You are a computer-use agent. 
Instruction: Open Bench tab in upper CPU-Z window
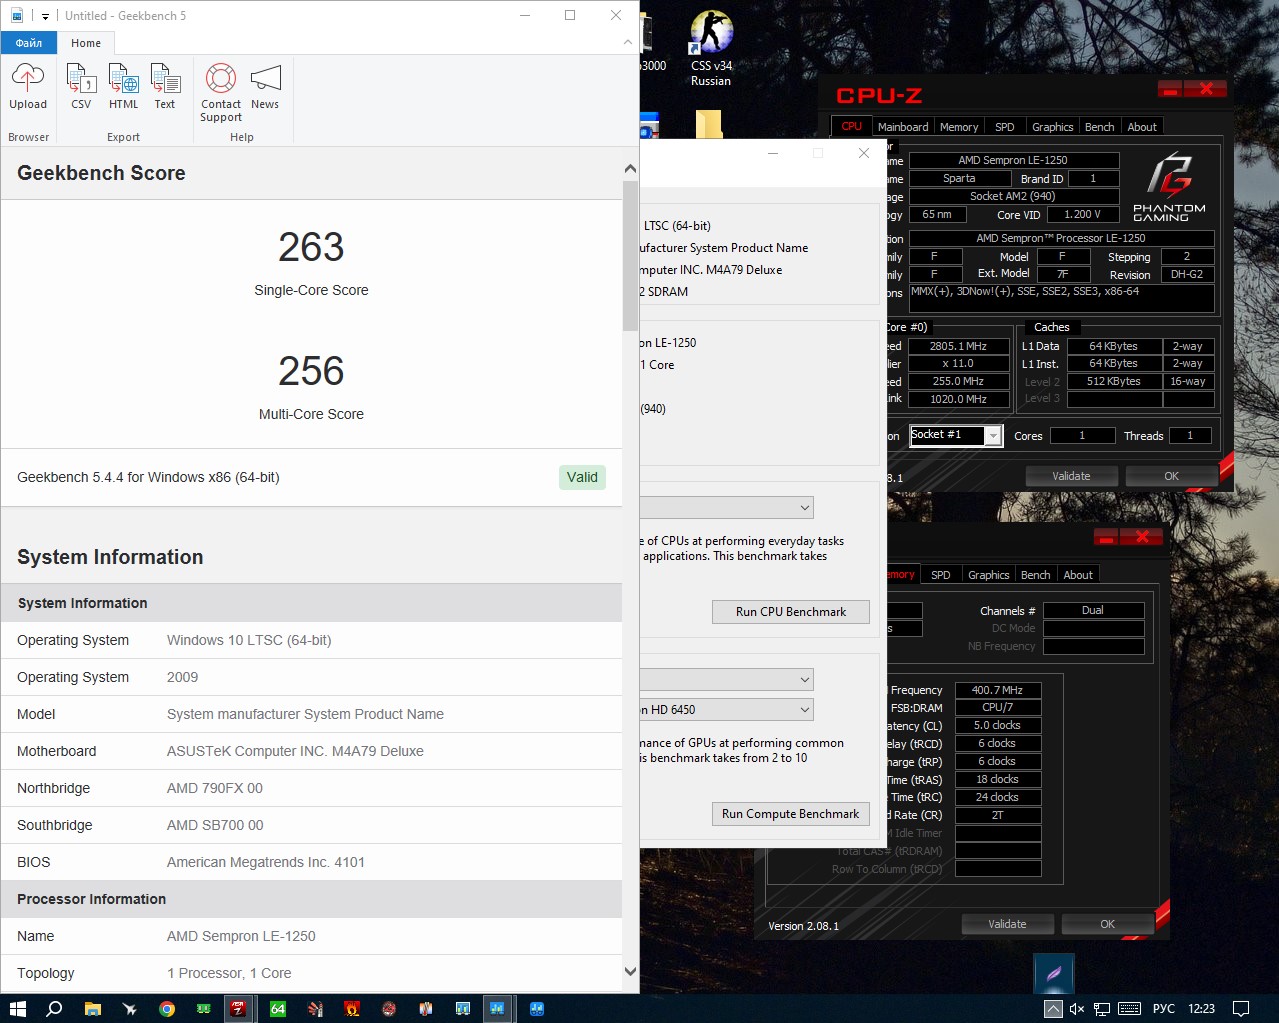pos(1100,127)
